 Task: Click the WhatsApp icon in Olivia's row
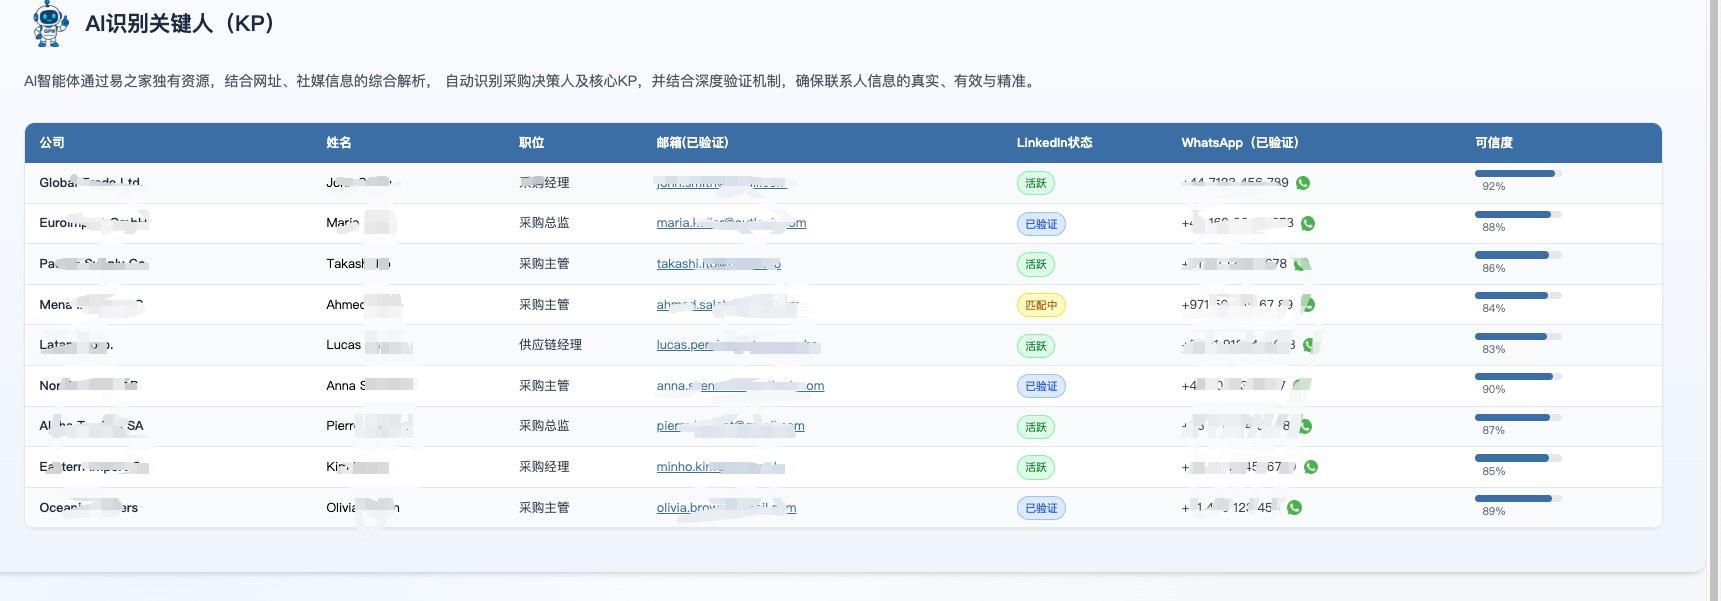[1295, 508]
